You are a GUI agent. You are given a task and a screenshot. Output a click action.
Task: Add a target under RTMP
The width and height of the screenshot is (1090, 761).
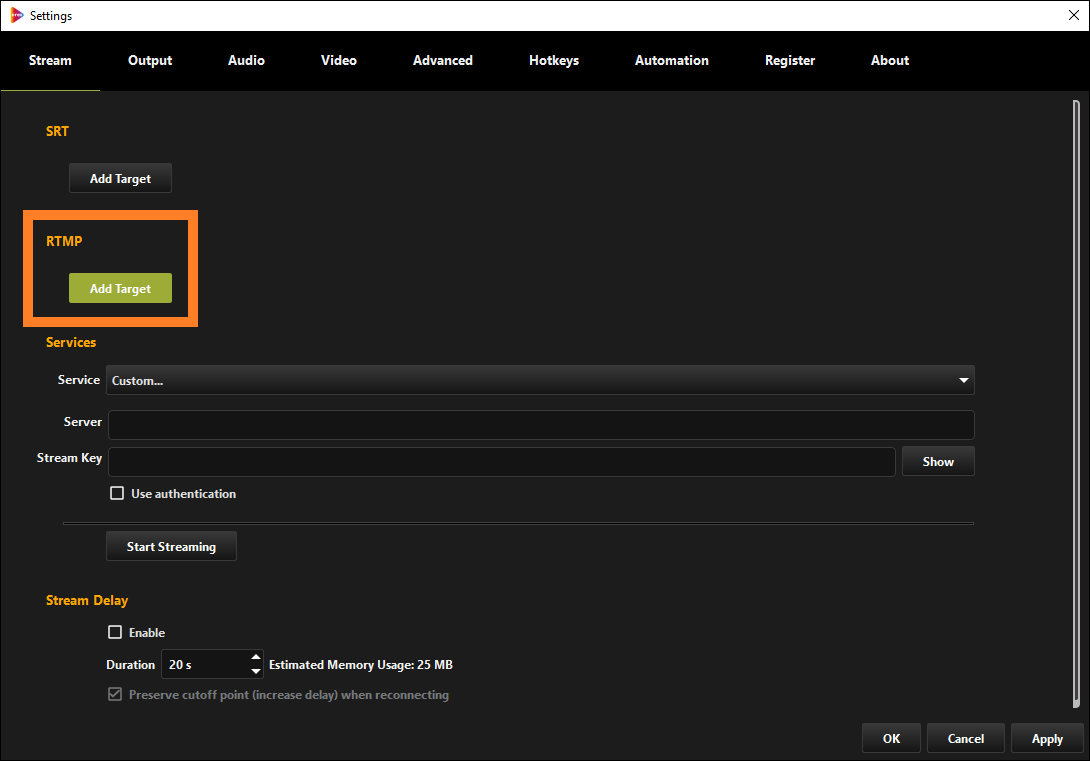120,288
